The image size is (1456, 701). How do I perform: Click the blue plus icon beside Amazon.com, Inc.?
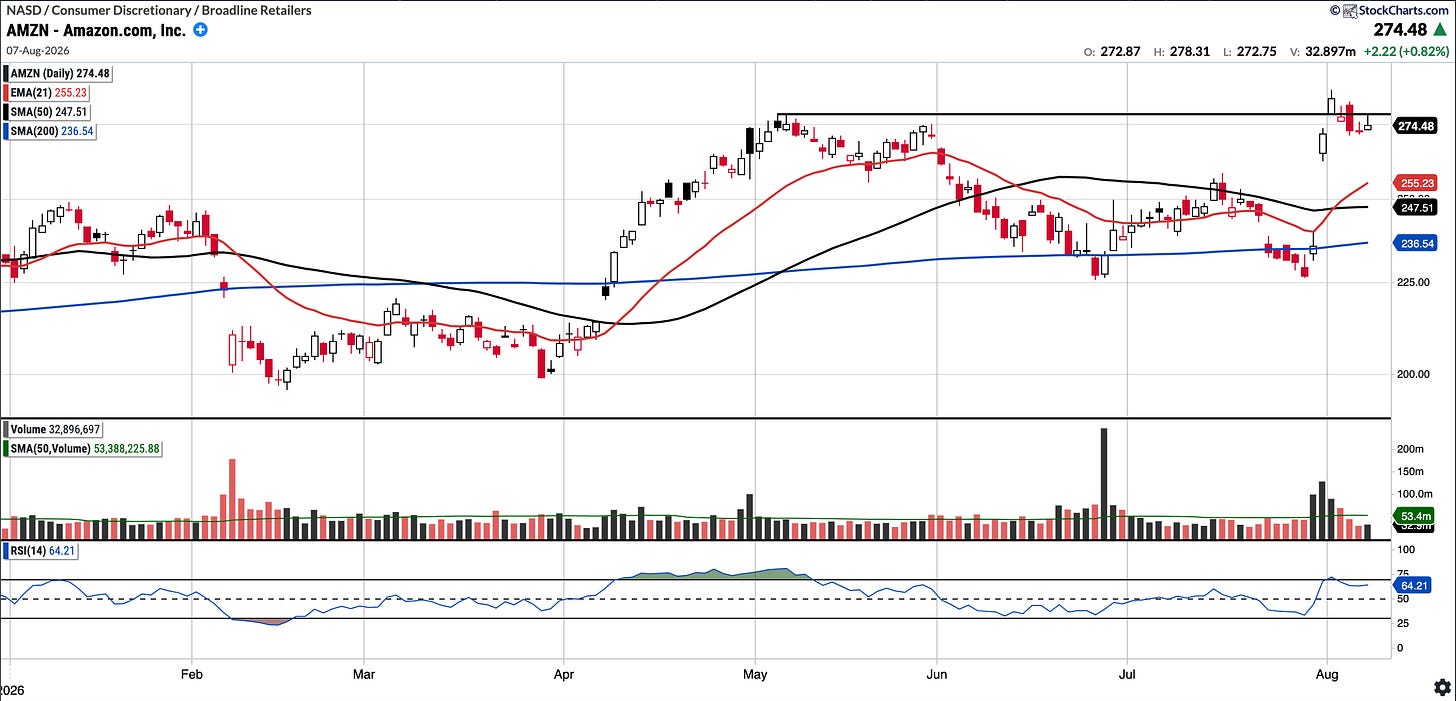coord(200,30)
